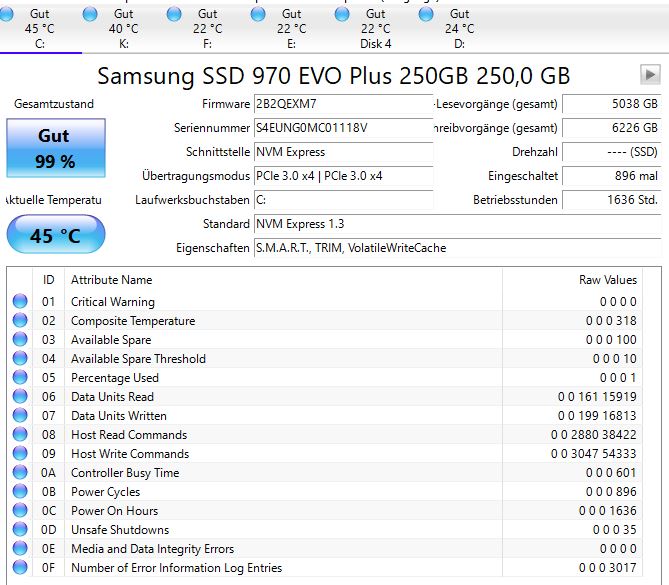669x585 pixels.
Task: Click raw value 0 0 0 3017
Action: coord(608,568)
